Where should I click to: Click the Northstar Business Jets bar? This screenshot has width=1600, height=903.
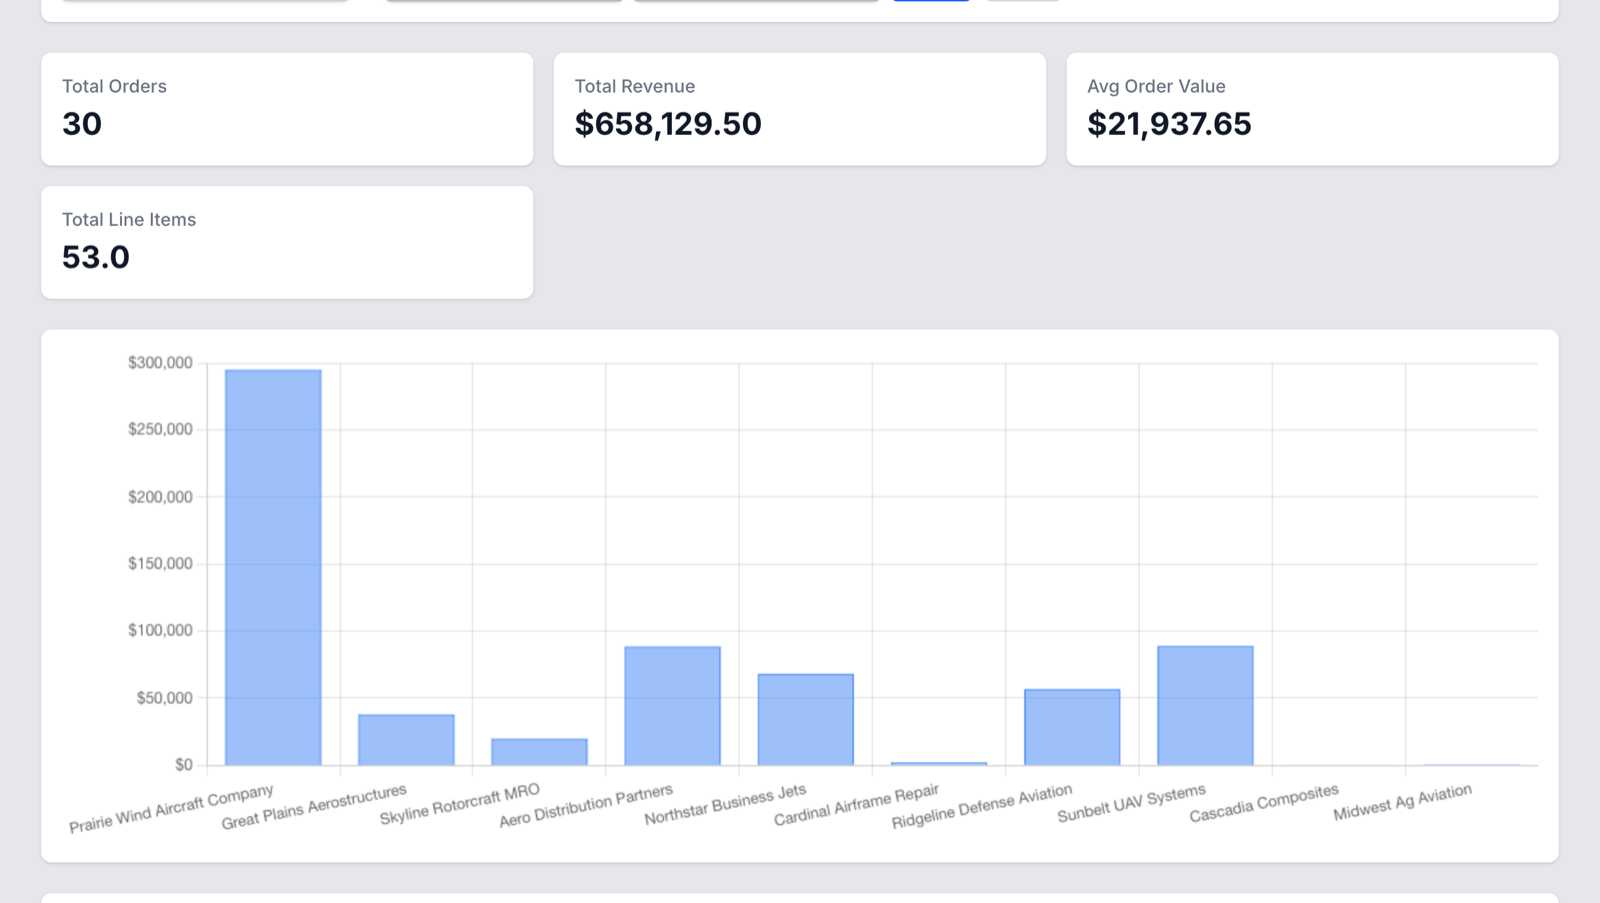[805, 719]
